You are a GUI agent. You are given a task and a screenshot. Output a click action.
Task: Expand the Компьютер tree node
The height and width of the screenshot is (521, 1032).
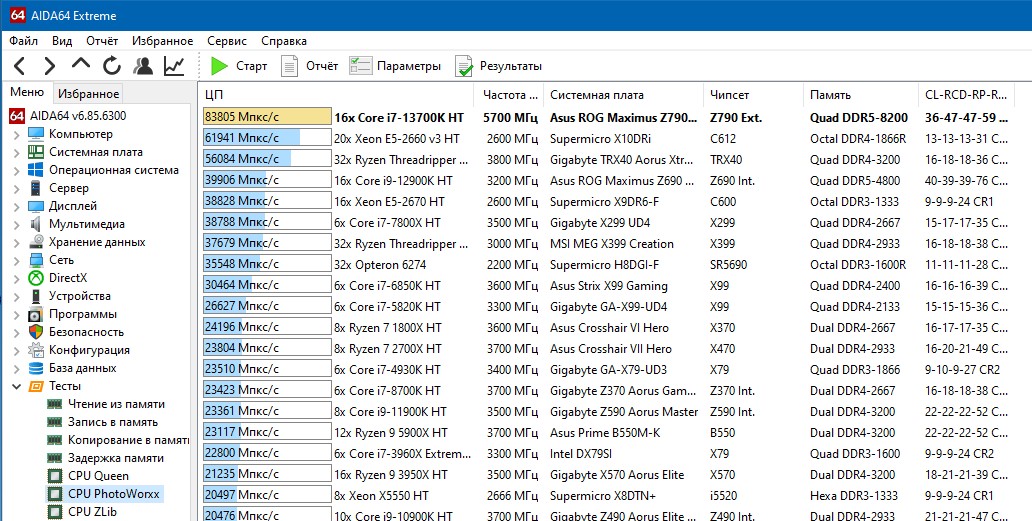[x=16, y=134]
